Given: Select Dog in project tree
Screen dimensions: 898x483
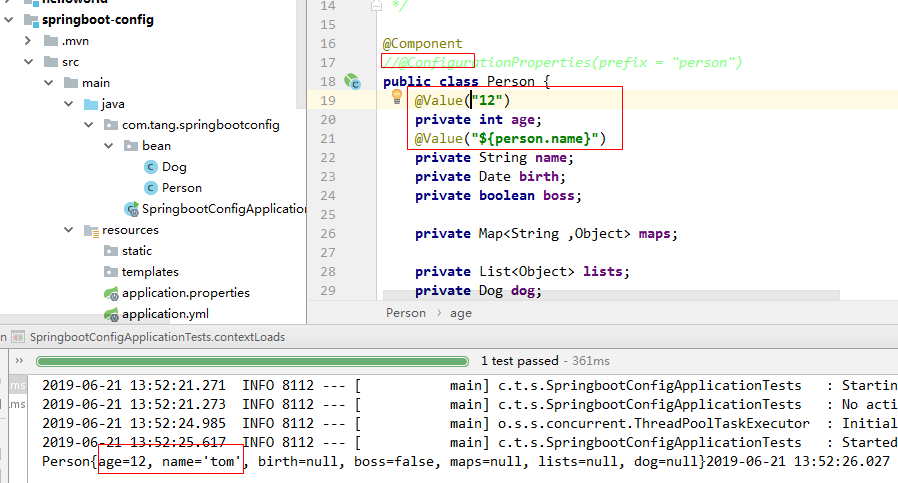Looking at the screenshot, I should [x=174, y=167].
